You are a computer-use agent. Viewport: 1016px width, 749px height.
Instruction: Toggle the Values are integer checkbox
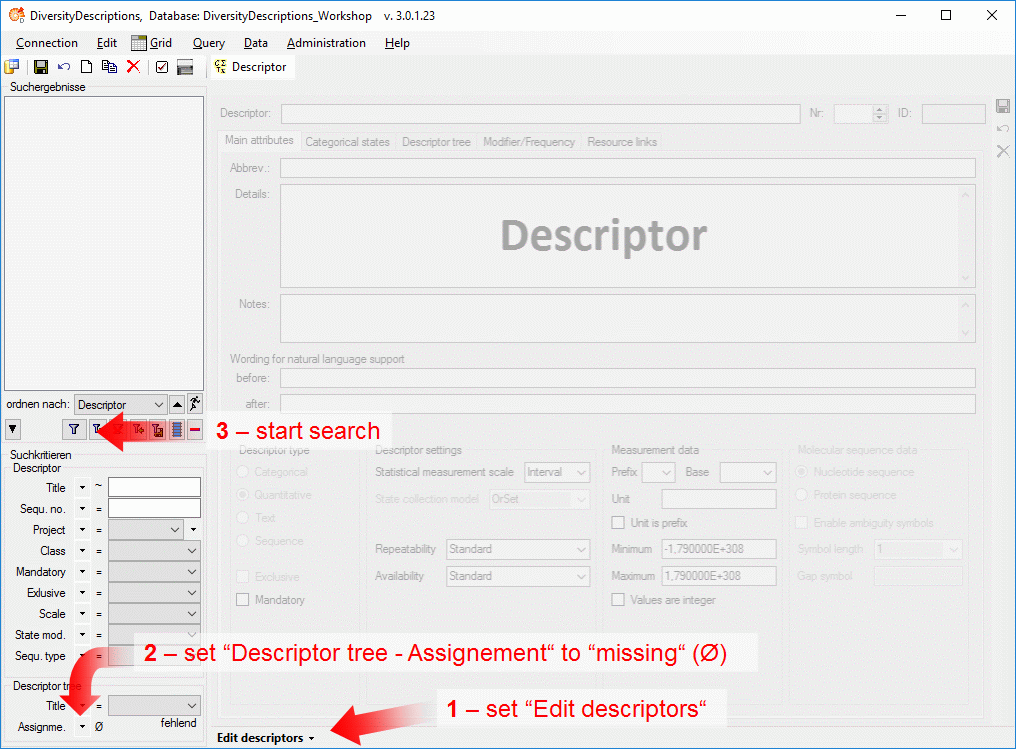click(618, 600)
